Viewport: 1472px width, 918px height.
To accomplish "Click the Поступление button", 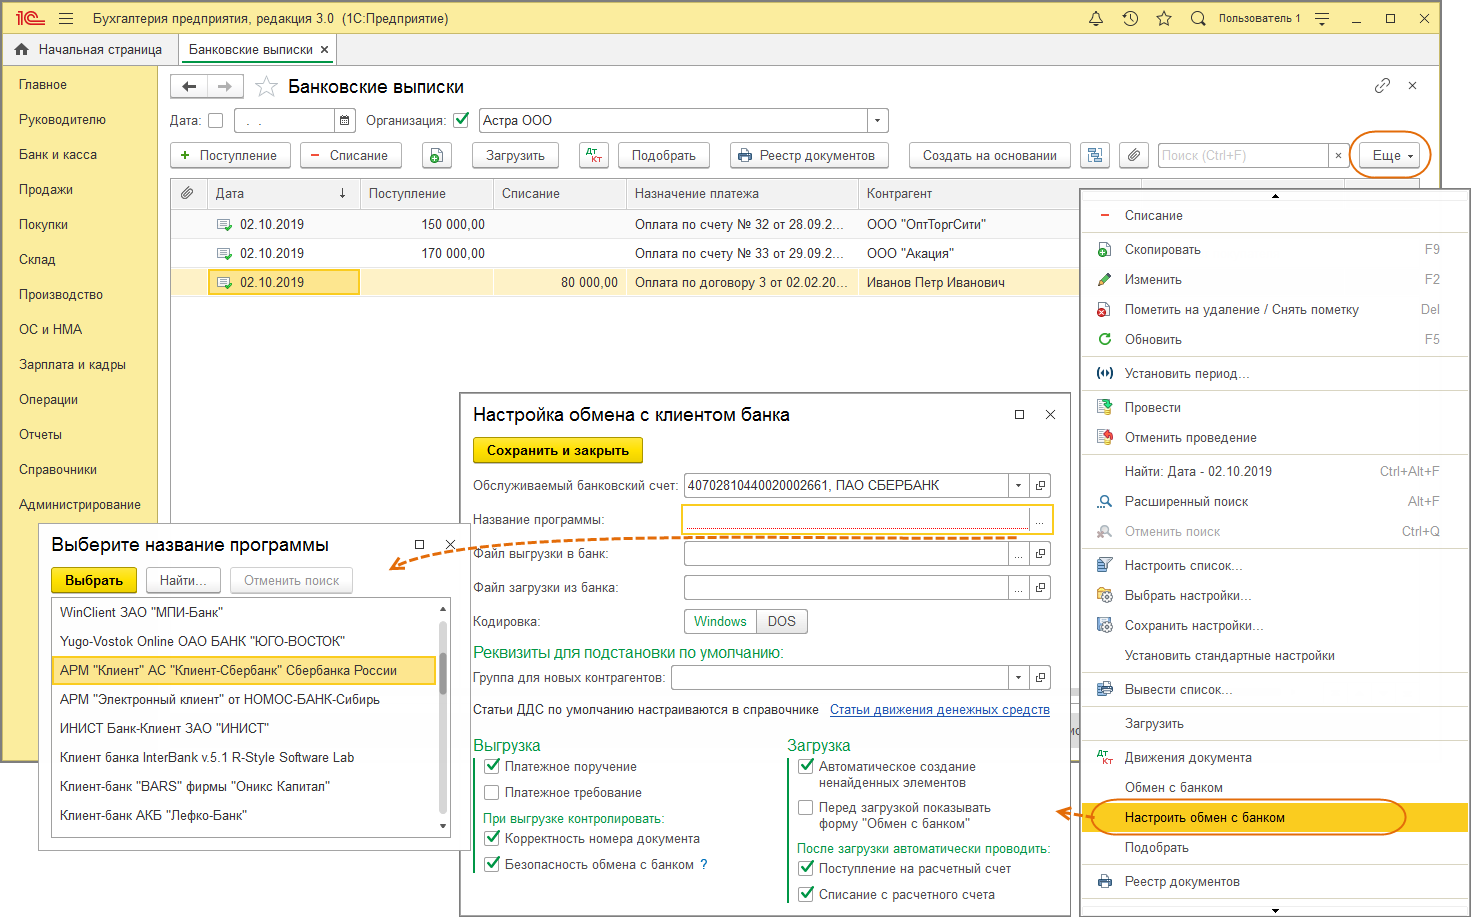I will (x=230, y=155).
